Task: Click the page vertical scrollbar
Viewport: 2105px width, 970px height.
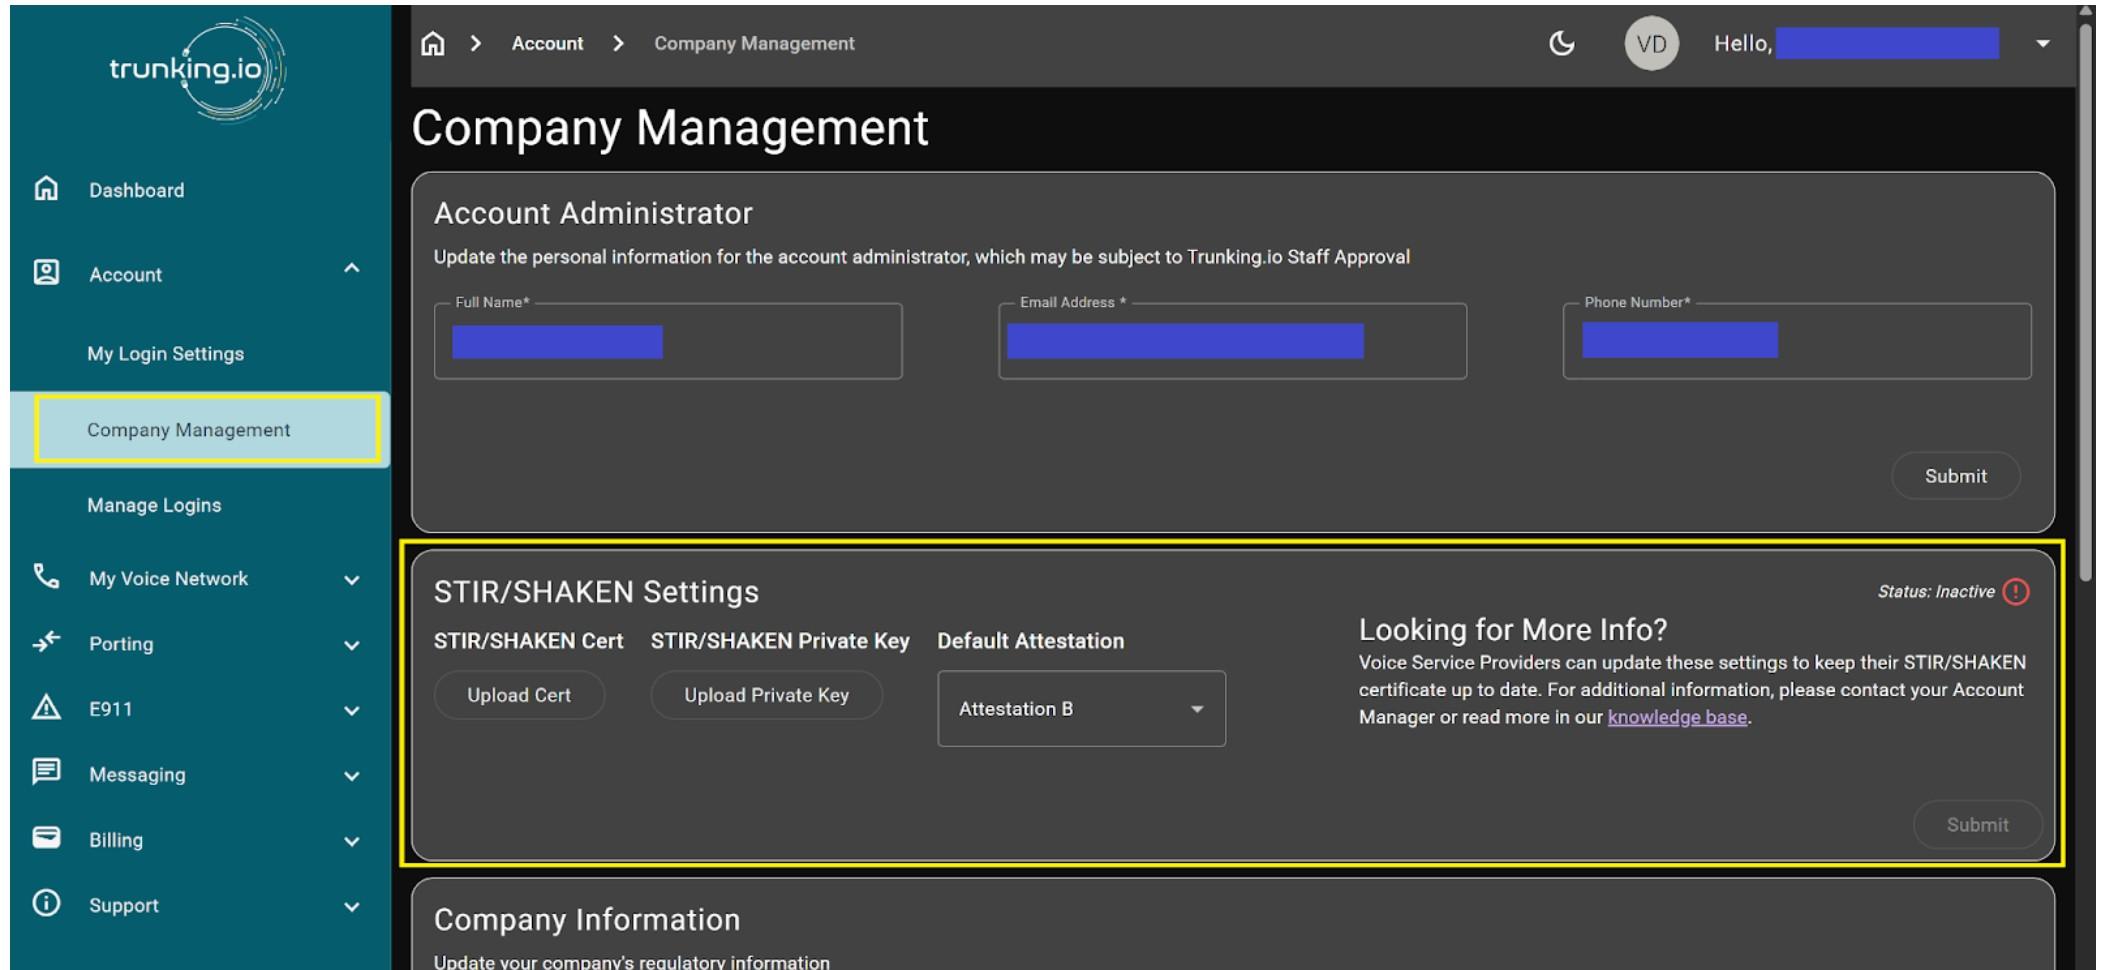Action: (x=2084, y=300)
